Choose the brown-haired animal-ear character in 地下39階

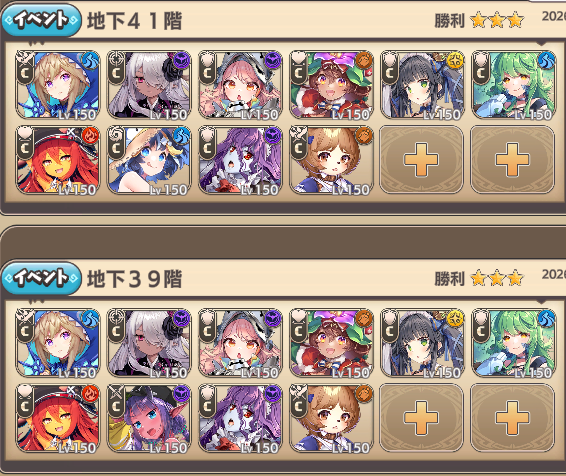[331, 419]
